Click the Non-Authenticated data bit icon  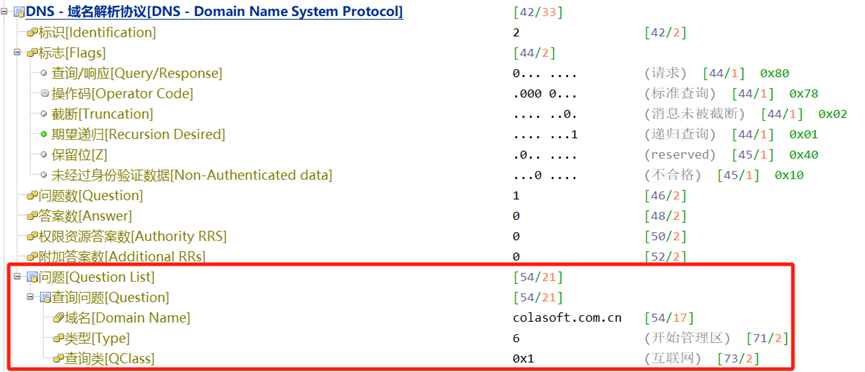pos(44,176)
